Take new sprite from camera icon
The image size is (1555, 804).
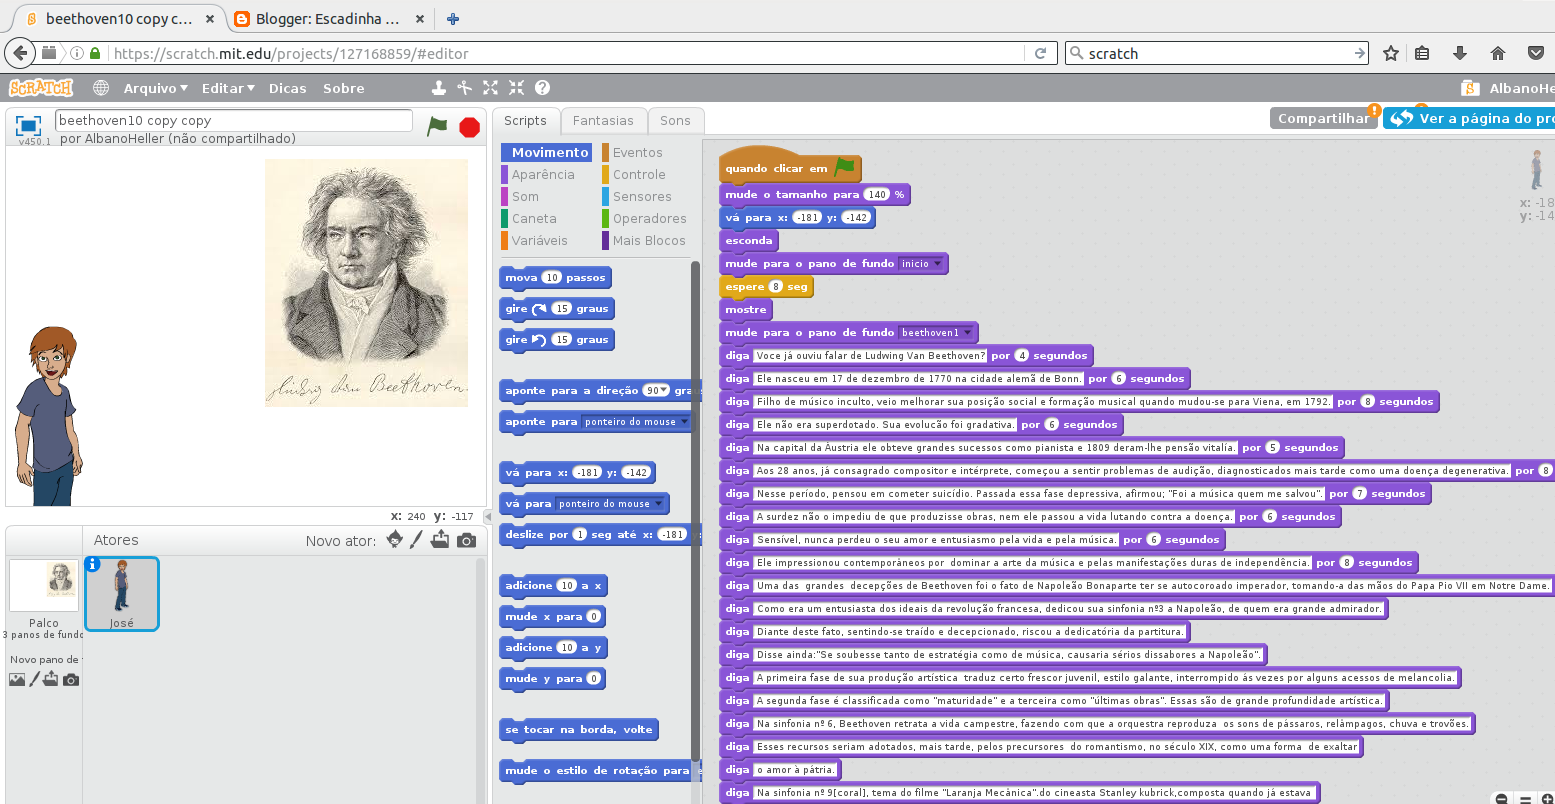(466, 540)
